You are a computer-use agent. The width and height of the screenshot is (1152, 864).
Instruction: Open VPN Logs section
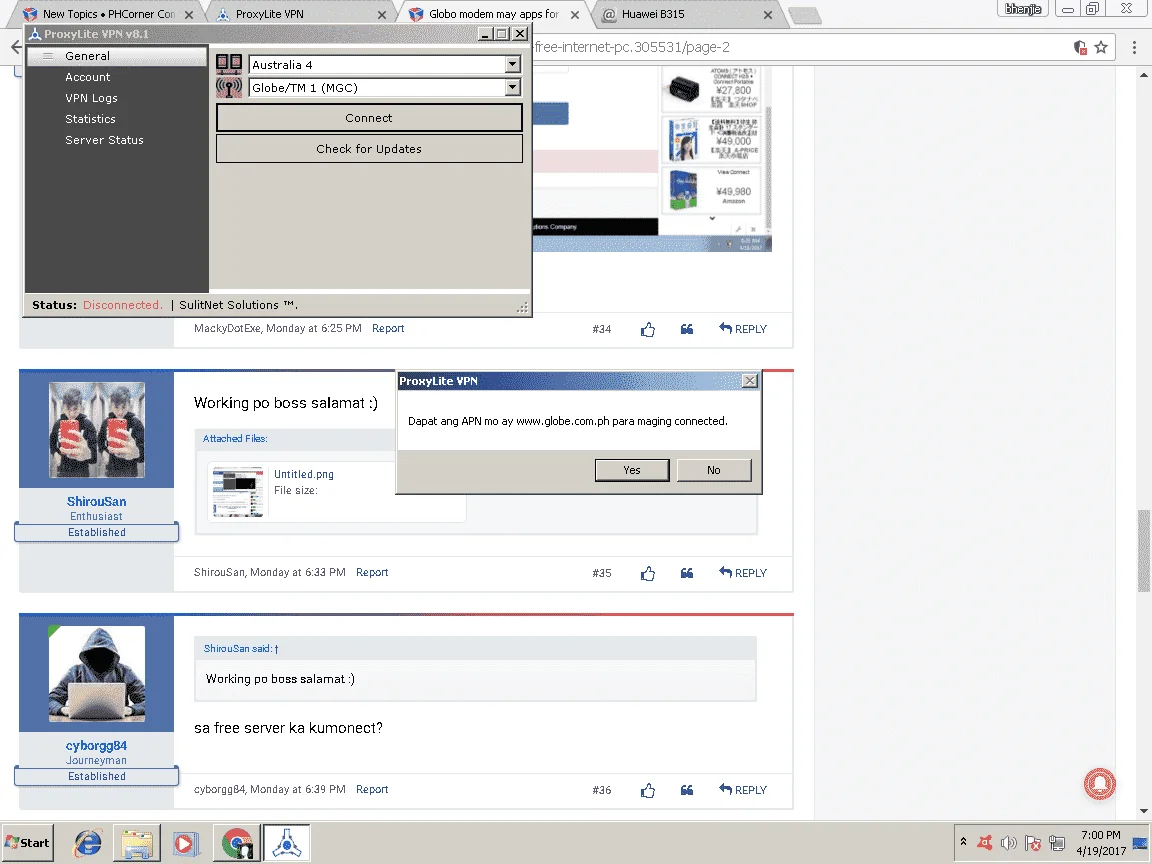(x=91, y=98)
